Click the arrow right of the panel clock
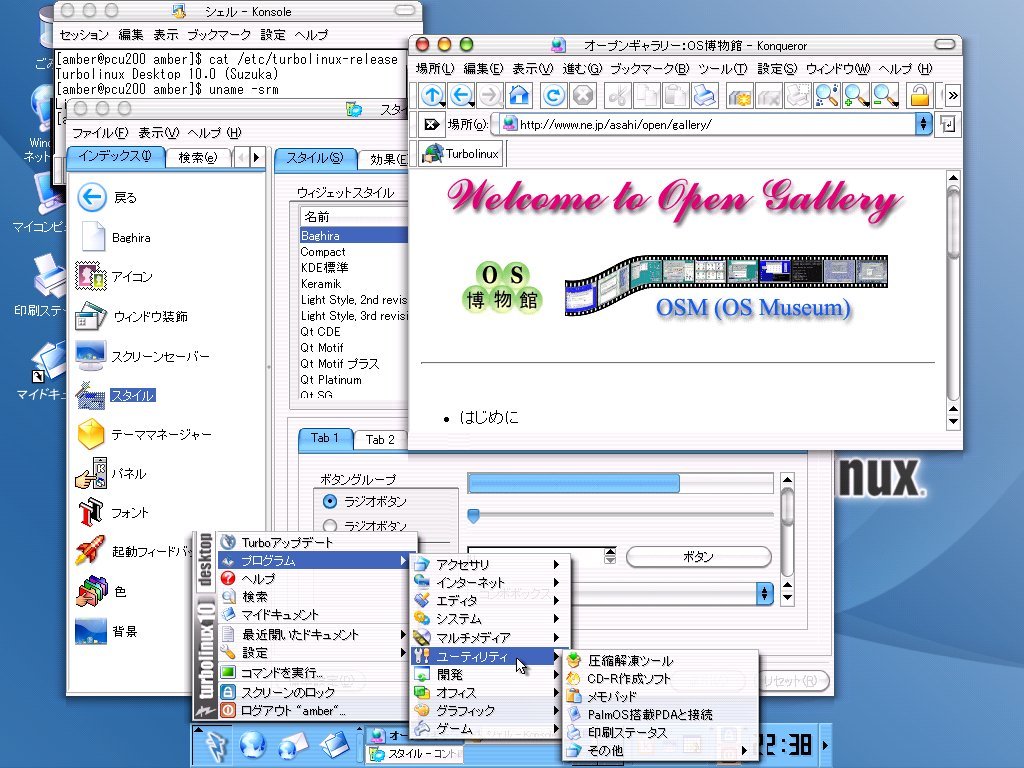 pos(825,744)
